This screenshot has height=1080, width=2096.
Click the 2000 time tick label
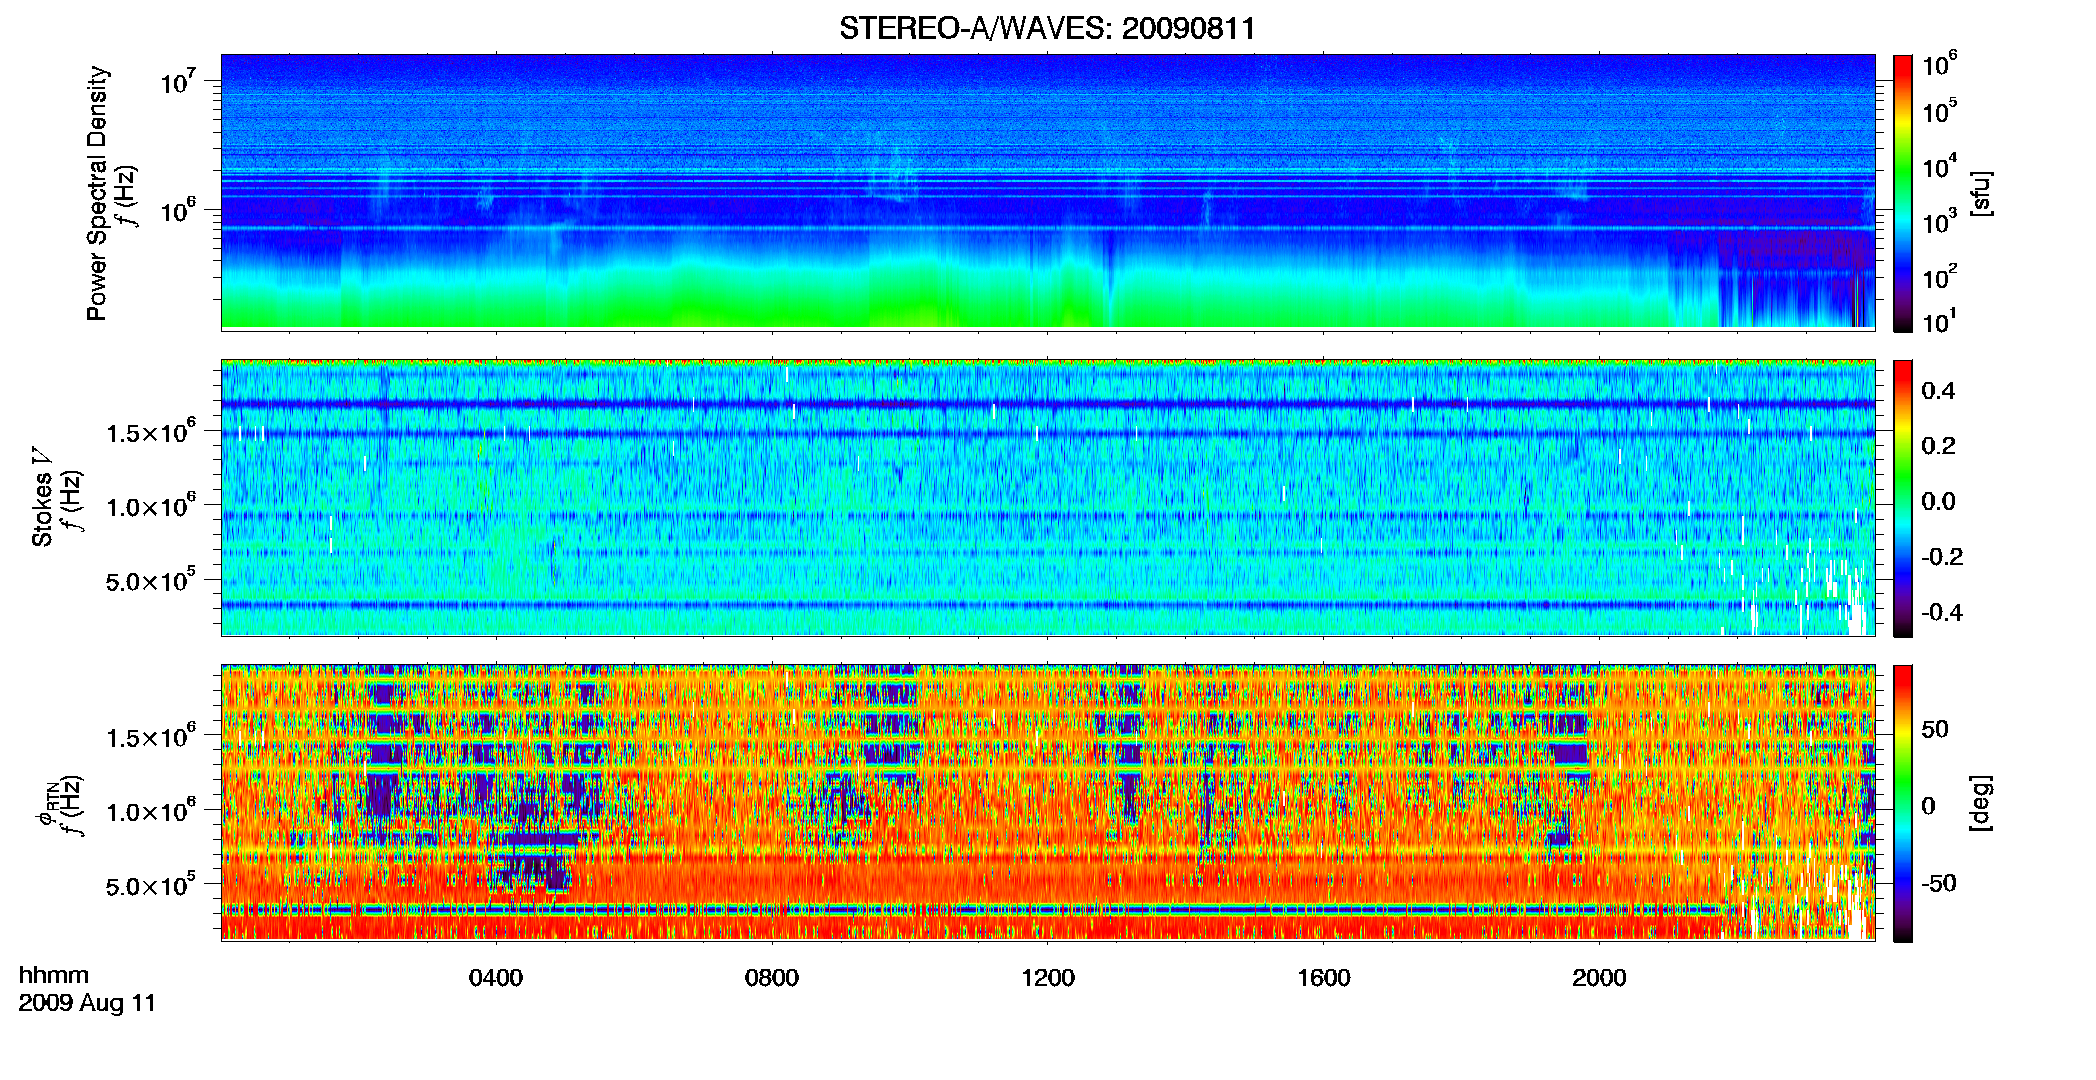pos(1599,978)
